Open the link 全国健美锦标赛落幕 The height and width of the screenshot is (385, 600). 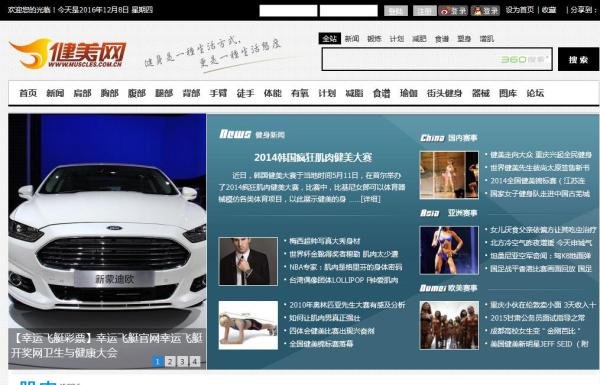coord(321,344)
